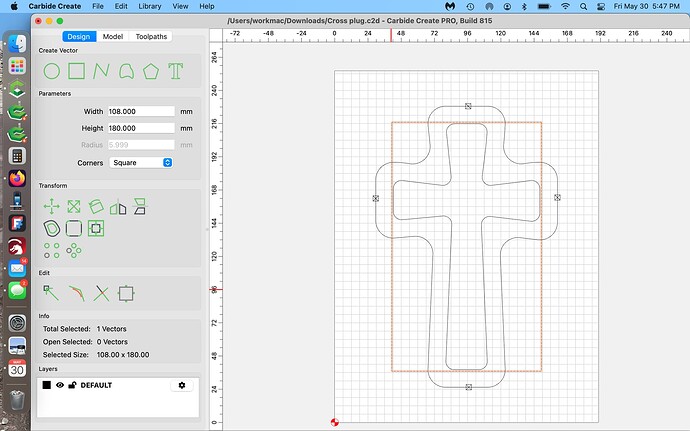Image resolution: width=690 pixels, height=431 pixels.
Task: Open the Help menu
Action: (x=207, y=6)
